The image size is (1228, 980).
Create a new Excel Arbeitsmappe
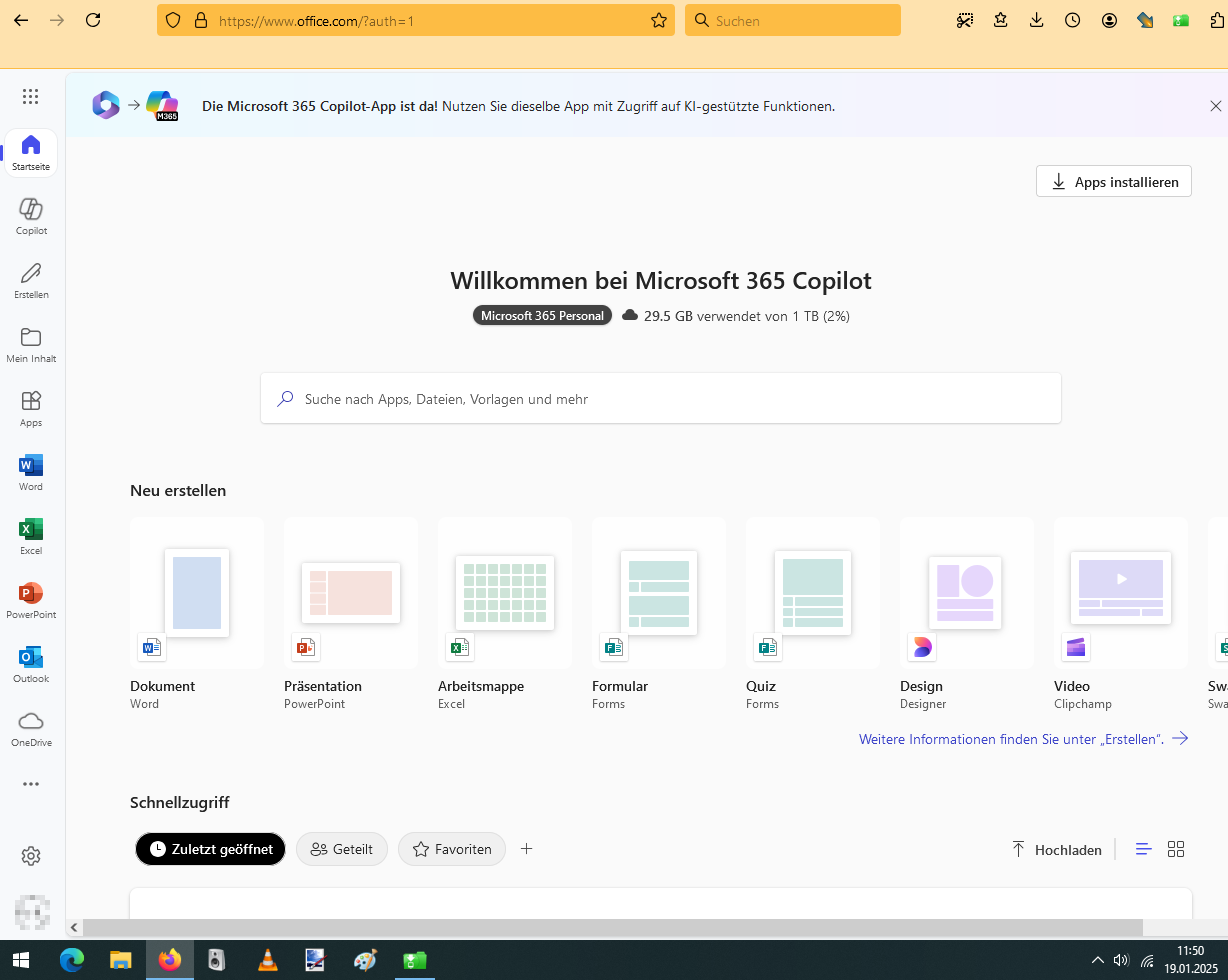pyautogui.click(x=505, y=614)
